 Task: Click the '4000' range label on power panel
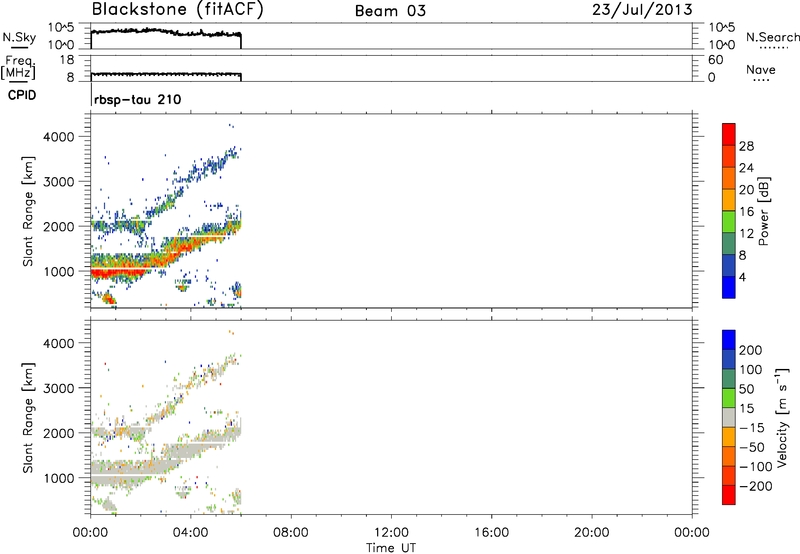(x=59, y=137)
